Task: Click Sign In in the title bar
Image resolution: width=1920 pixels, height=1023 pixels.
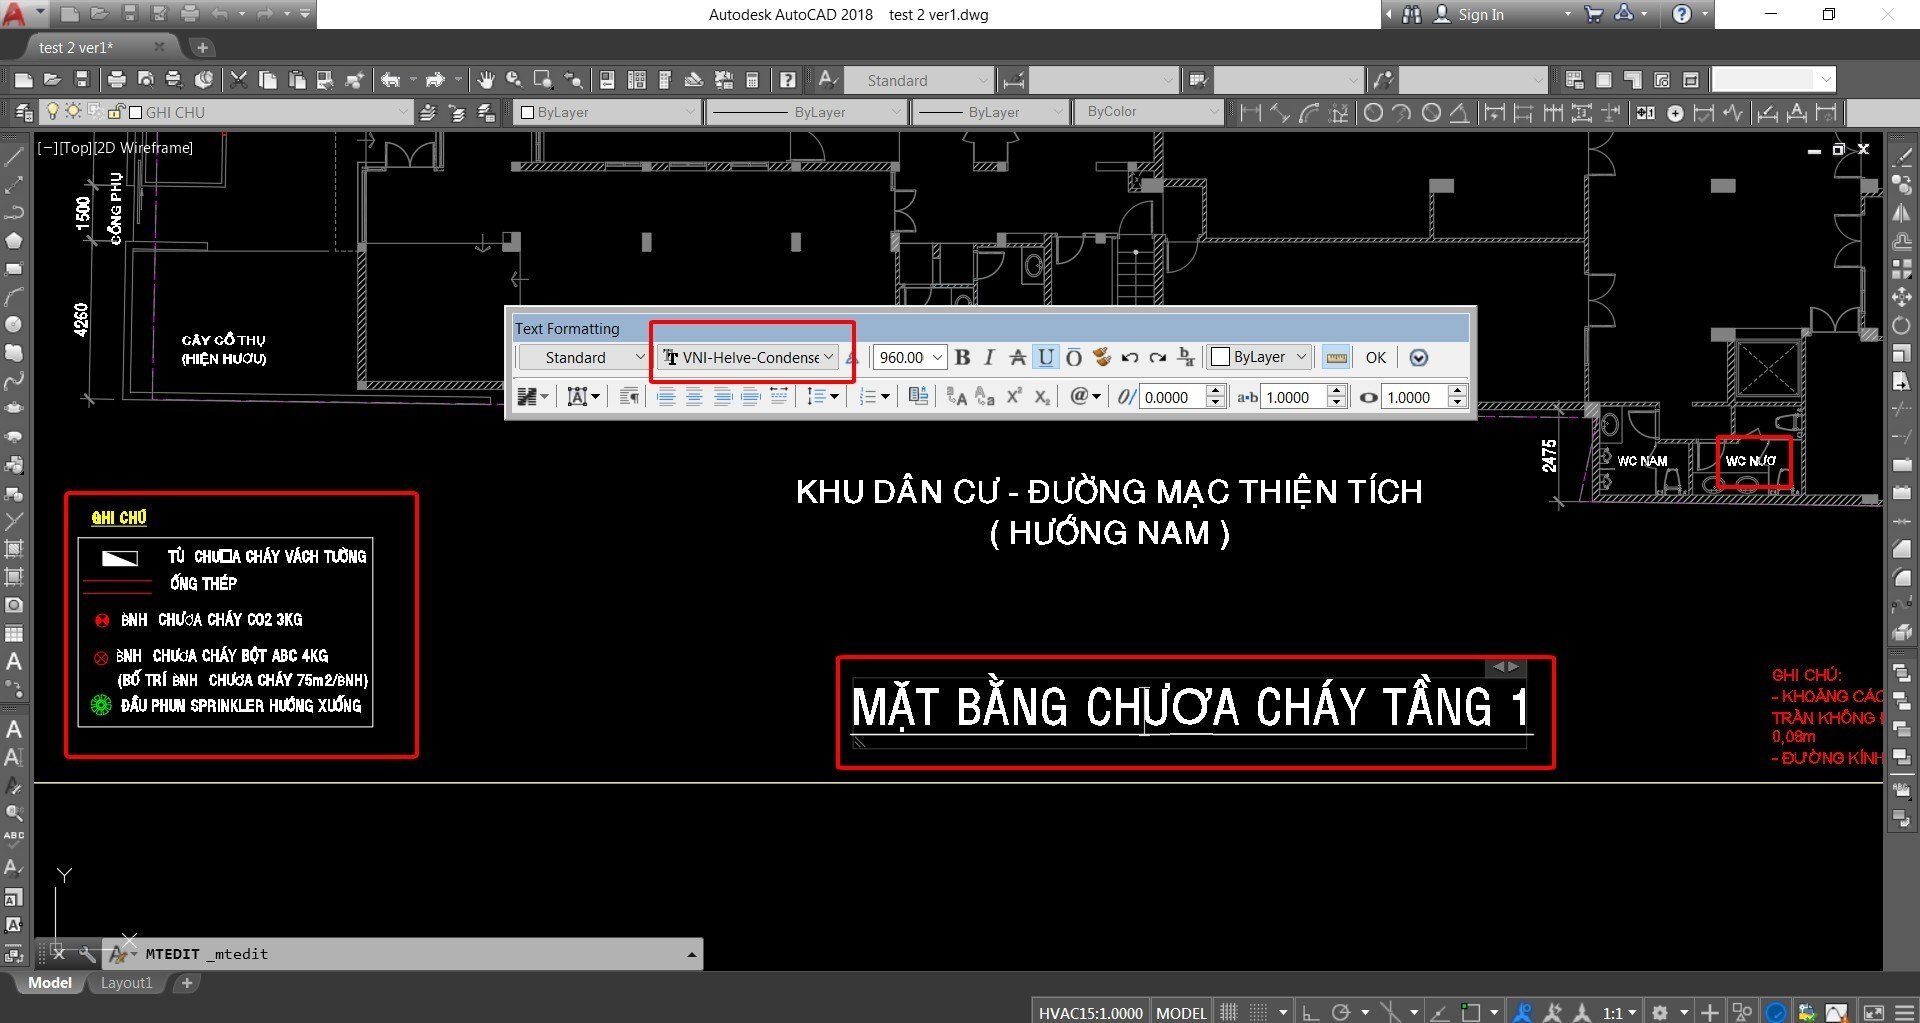Action: tap(1480, 15)
